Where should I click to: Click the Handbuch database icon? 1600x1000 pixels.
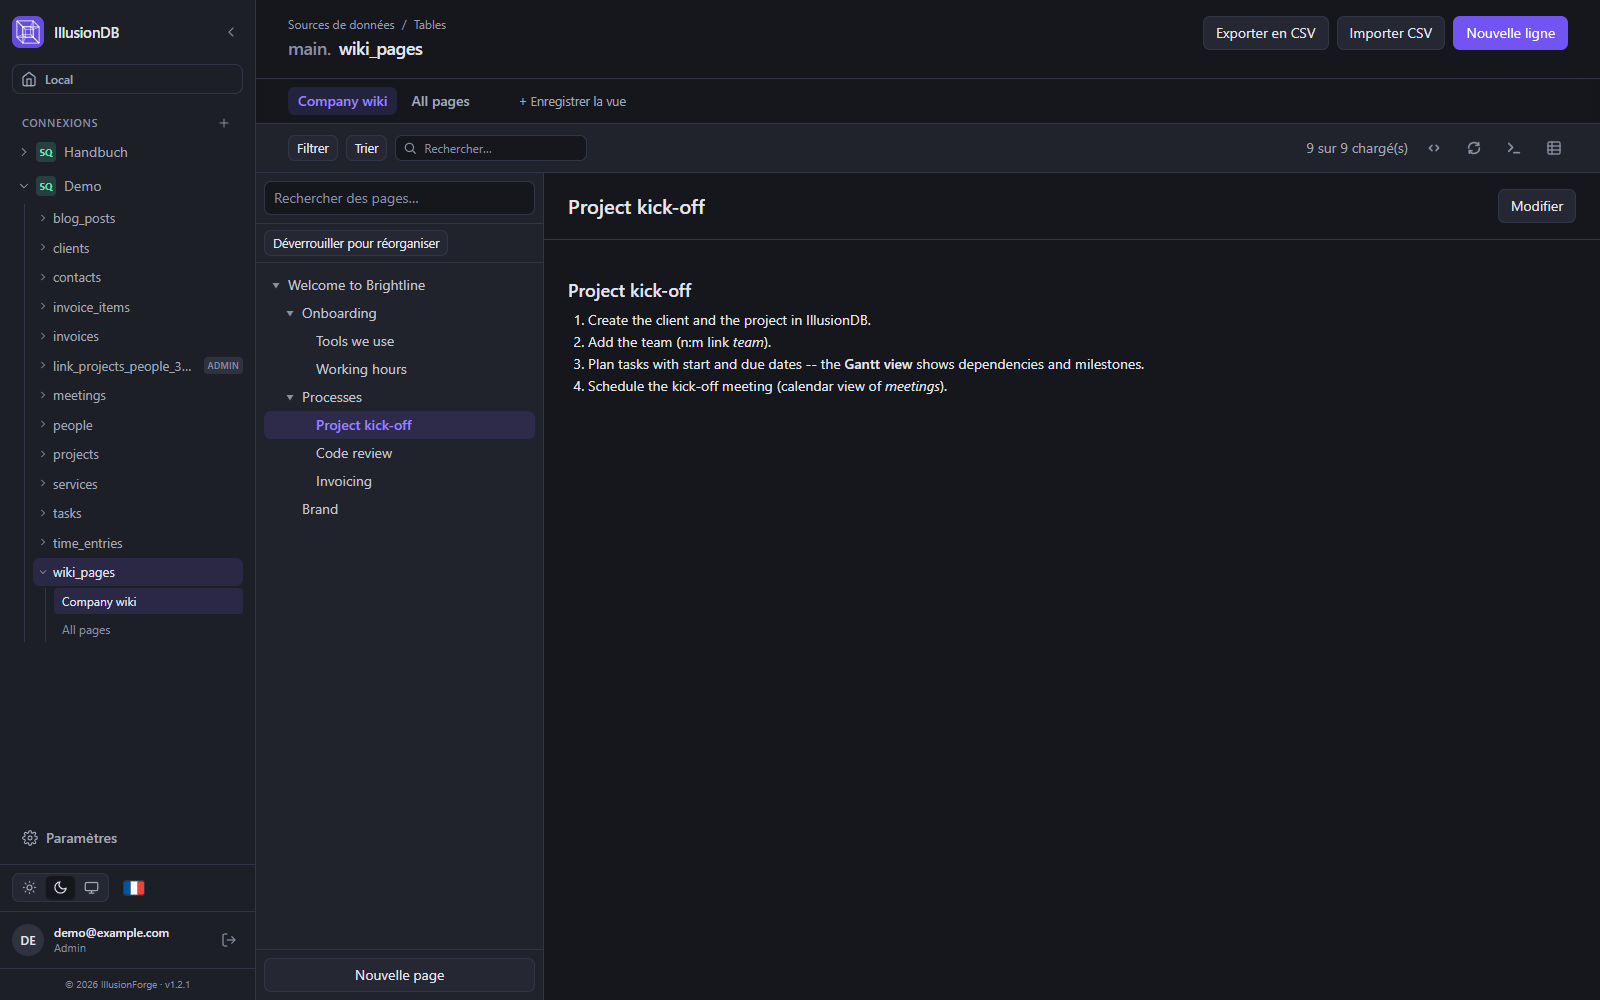[46, 152]
